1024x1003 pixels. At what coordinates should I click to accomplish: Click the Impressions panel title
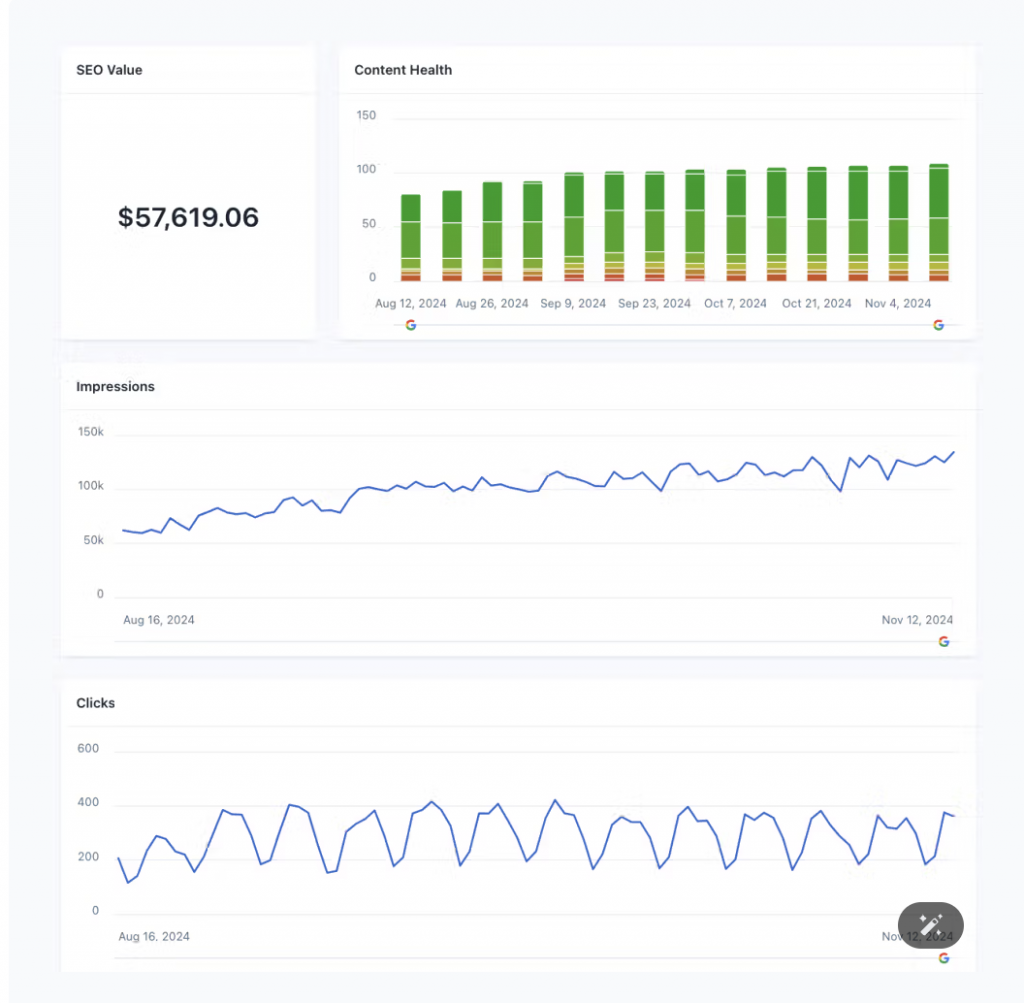(115, 387)
